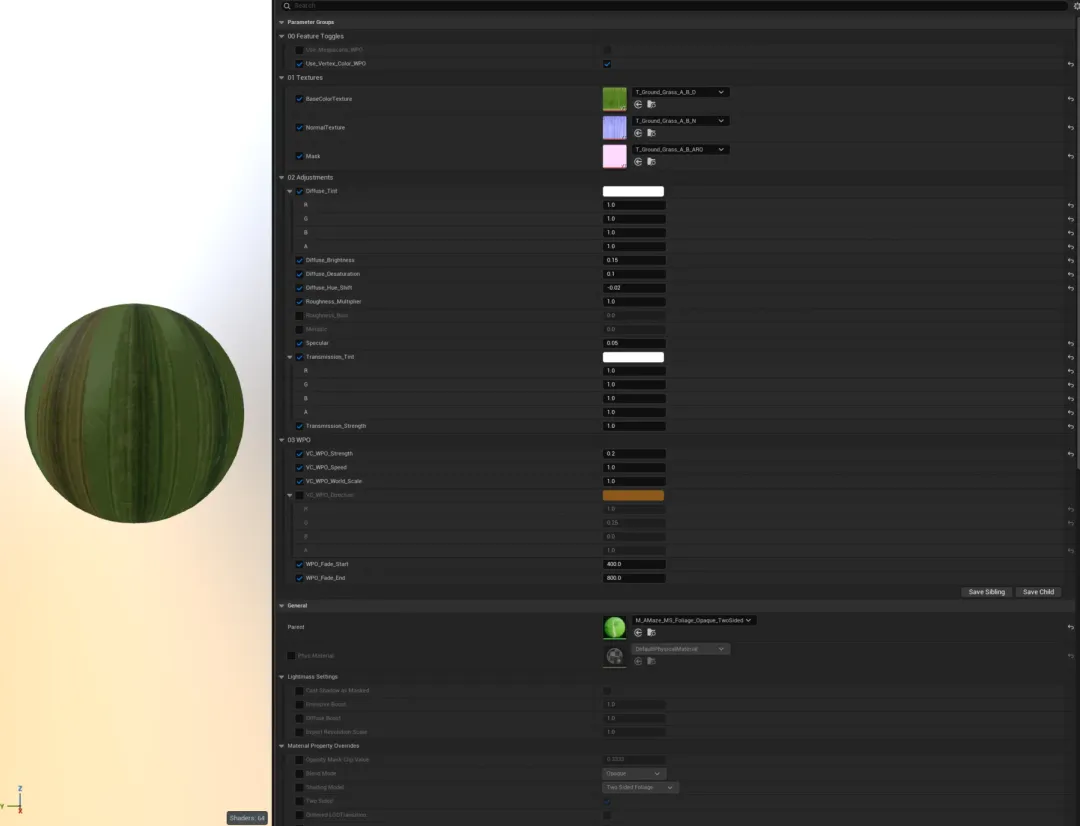Reset BaseColorTexture to default value
This screenshot has height=826, width=1080.
1070,99
